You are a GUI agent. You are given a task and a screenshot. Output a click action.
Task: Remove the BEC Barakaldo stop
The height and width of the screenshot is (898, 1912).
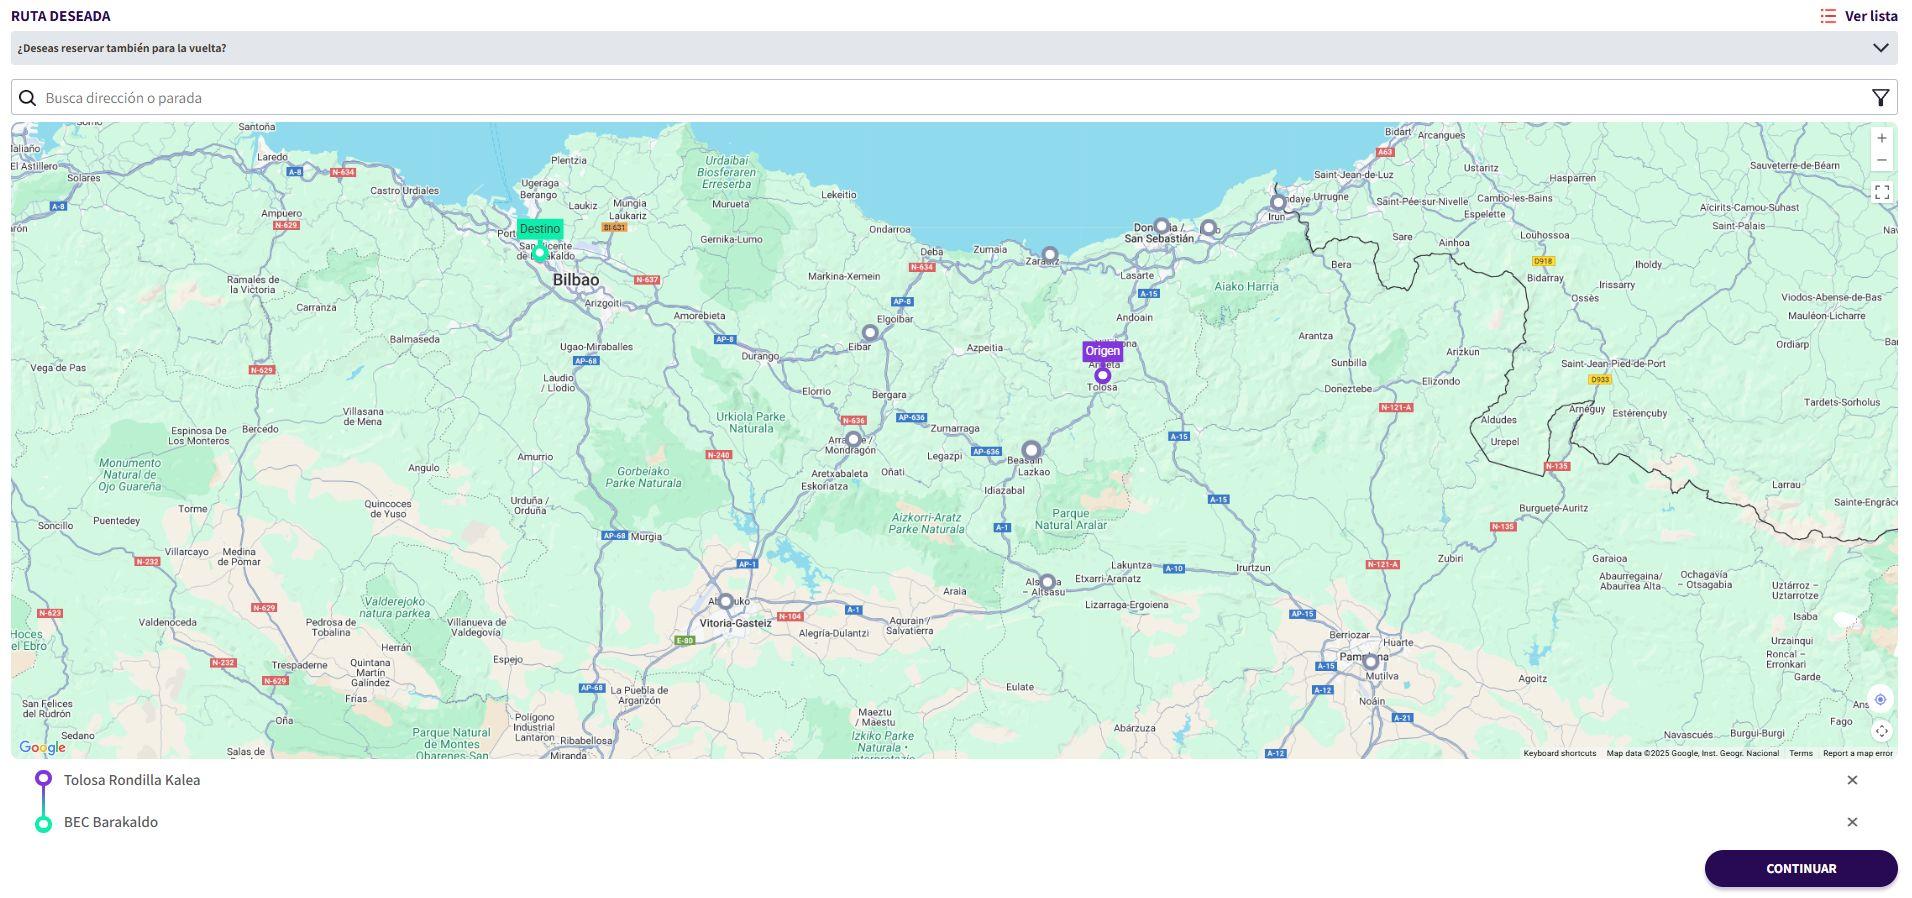click(1852, 822)
